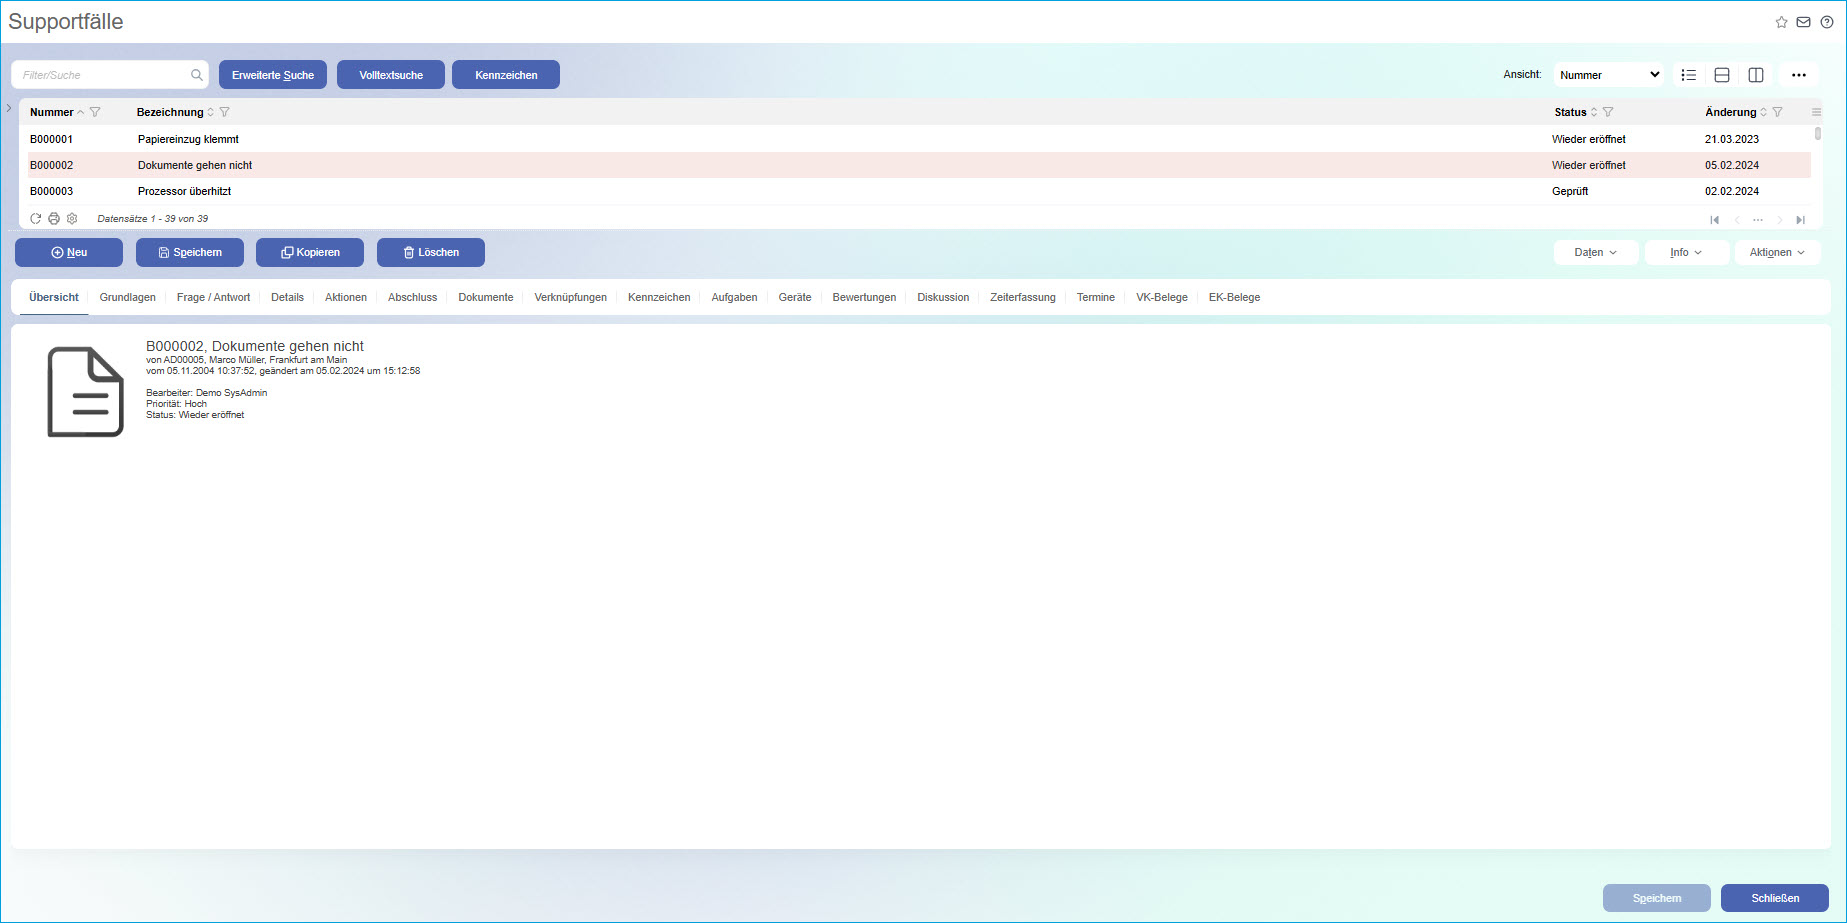The width and height of the screenshot is (1847, 923).
Task: Click the table's vertical scrollbar thumb
Action: (x=1818, y=133)
